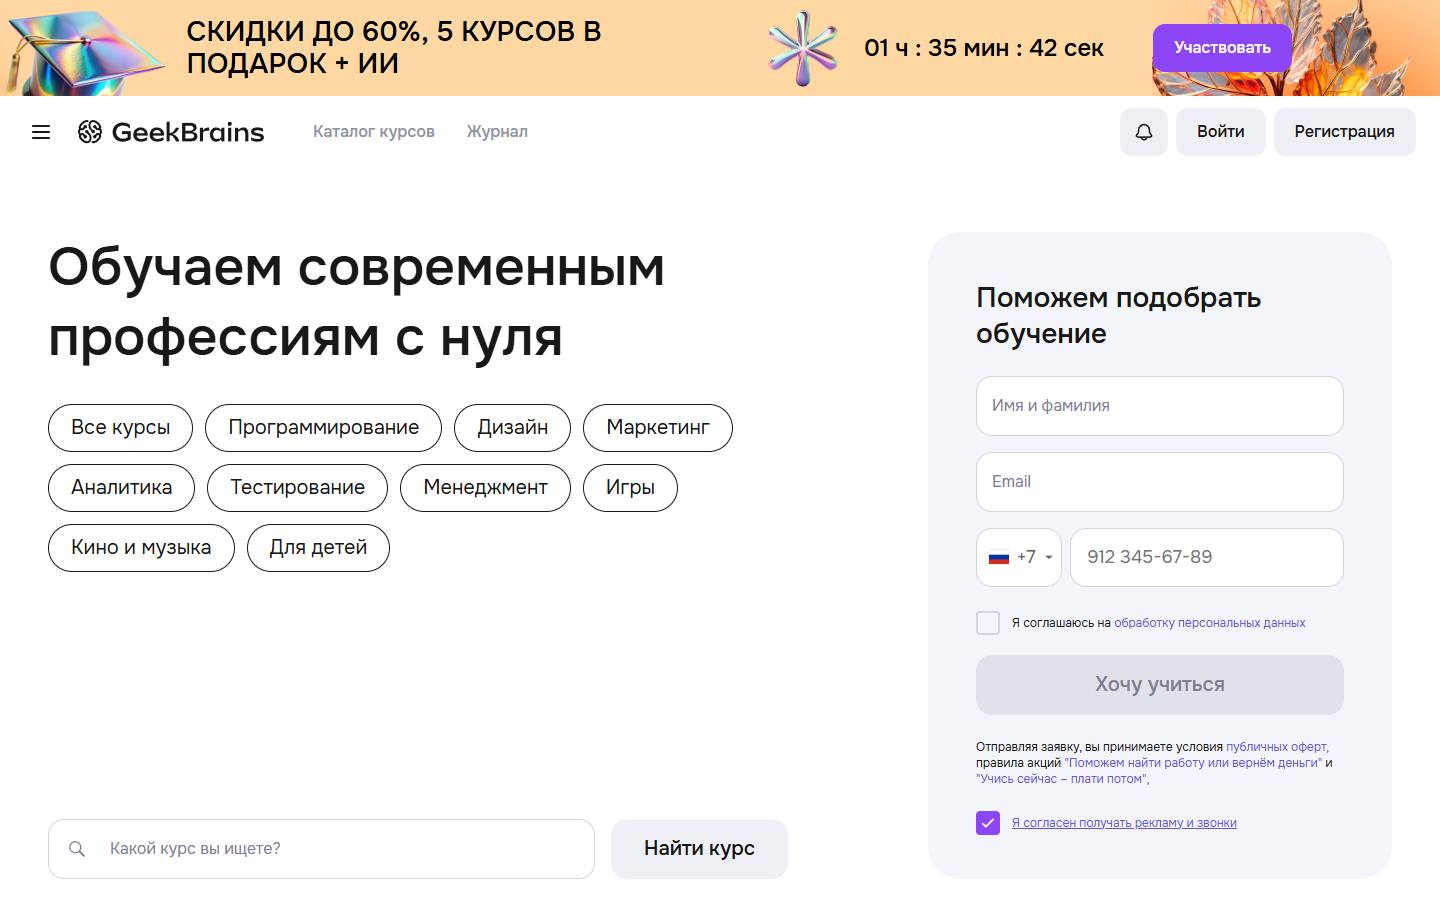This screenshot has height=900, width=1440.
Task: Click the GeekBrains logo
Action: tap(171, 132)
